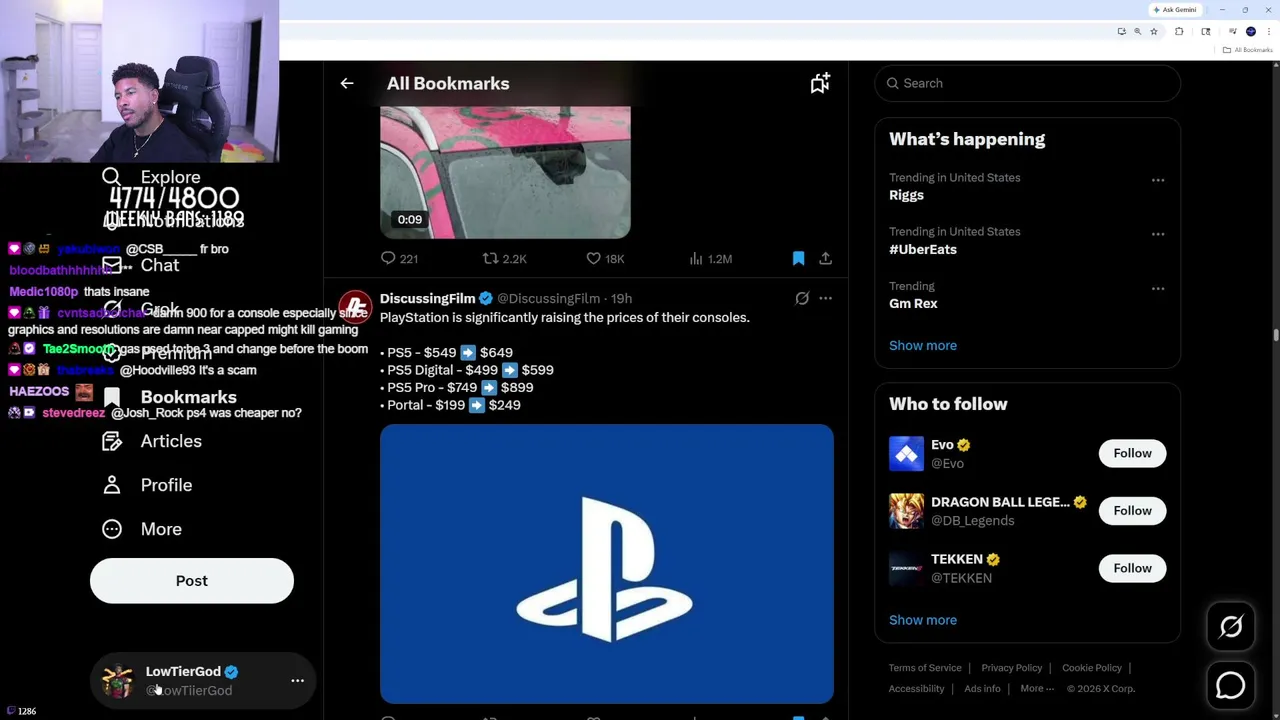Click Chrome's zoom magnifier icon
Screen dimensions: 1280x720
pyautogui.click(x=1137, y=31)
